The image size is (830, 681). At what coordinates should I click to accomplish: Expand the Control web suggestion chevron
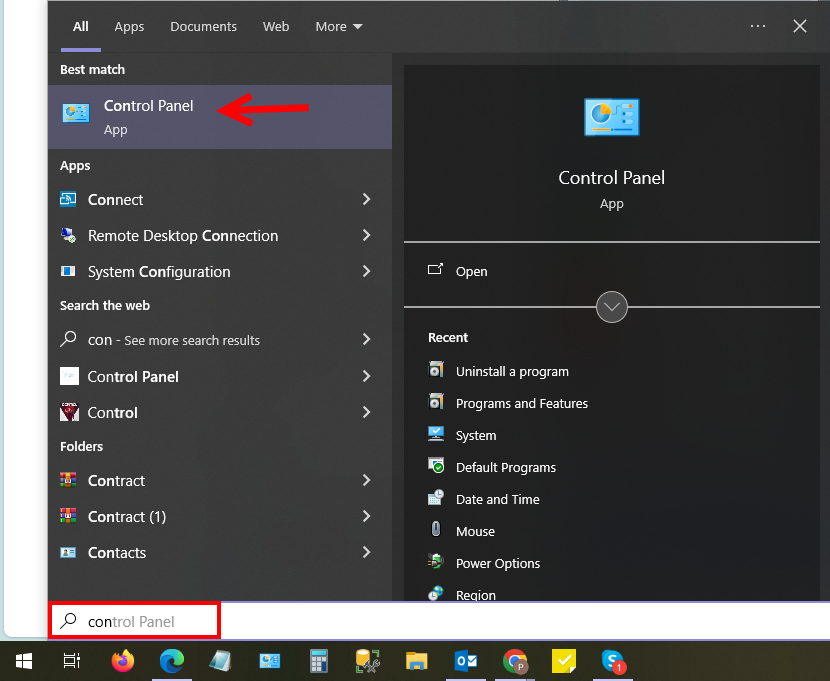(366, 412)
